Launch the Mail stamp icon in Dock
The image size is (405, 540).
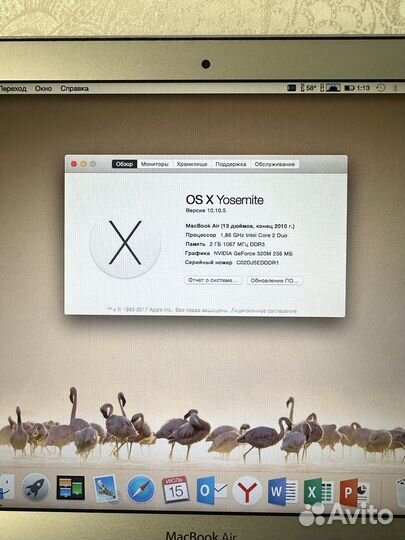click(105, 488)
